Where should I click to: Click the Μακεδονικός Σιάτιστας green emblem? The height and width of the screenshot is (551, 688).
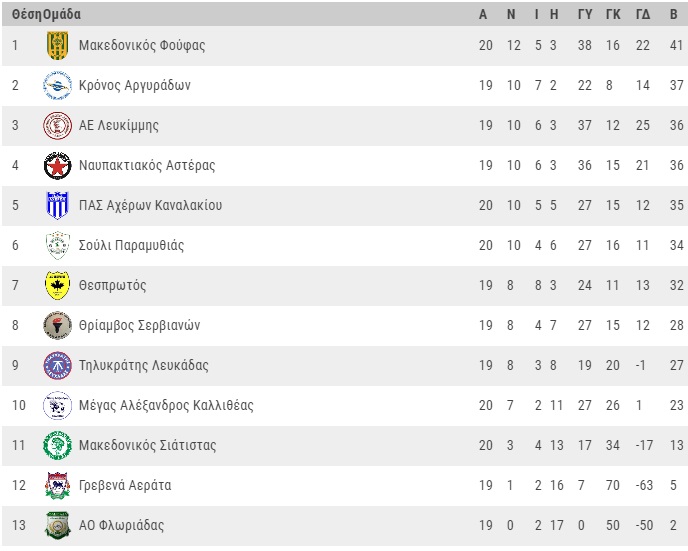(57, 445)
